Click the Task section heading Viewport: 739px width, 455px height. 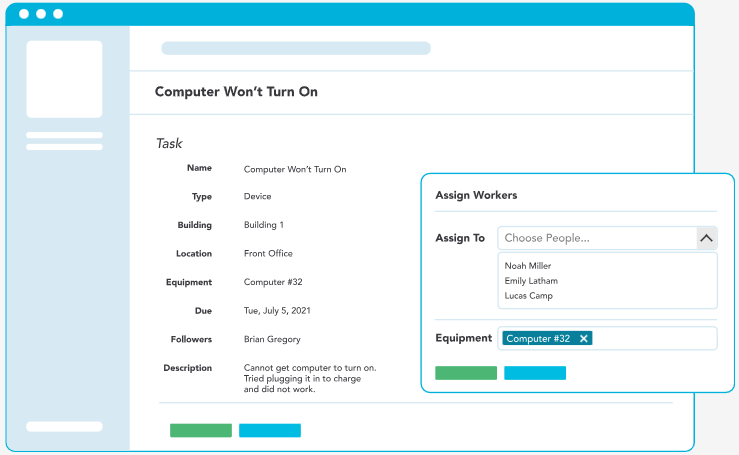[169, 143]
